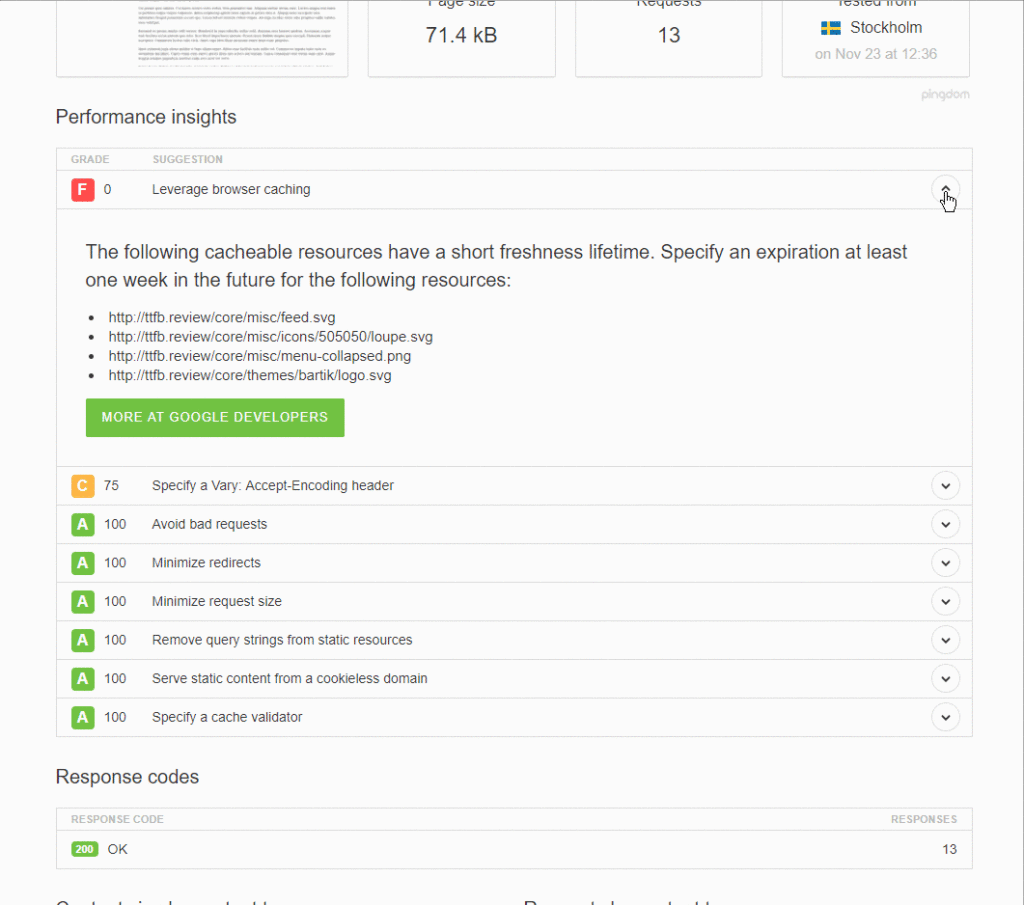Expand Remove query strings from static resources
1024x905 pixels.
945,640
